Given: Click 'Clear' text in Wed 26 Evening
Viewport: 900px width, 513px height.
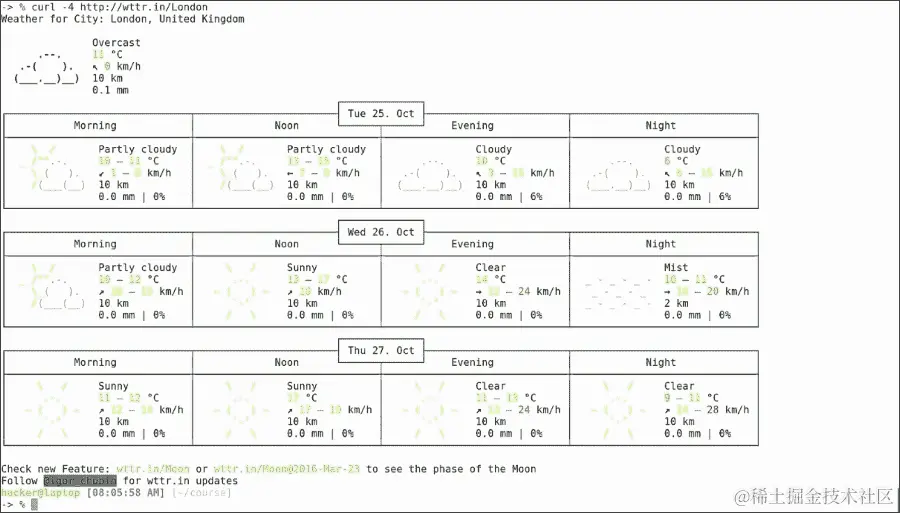Looking at the screenshot, I should tap(490, 267).
